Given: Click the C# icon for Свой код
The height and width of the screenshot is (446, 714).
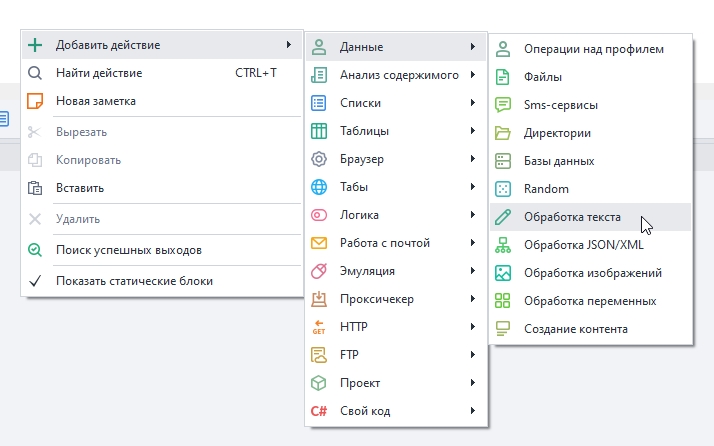Looking at the screenshot, I should point(319,411).
